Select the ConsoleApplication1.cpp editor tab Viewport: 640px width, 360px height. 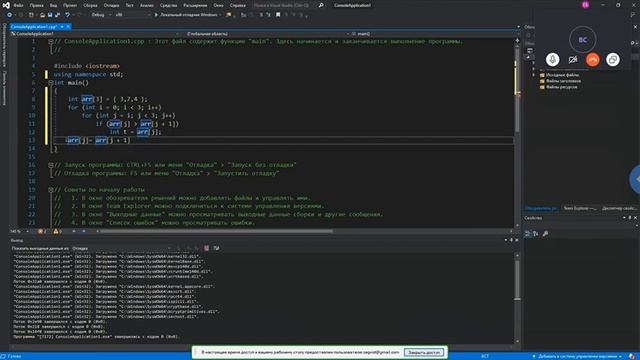34,27
